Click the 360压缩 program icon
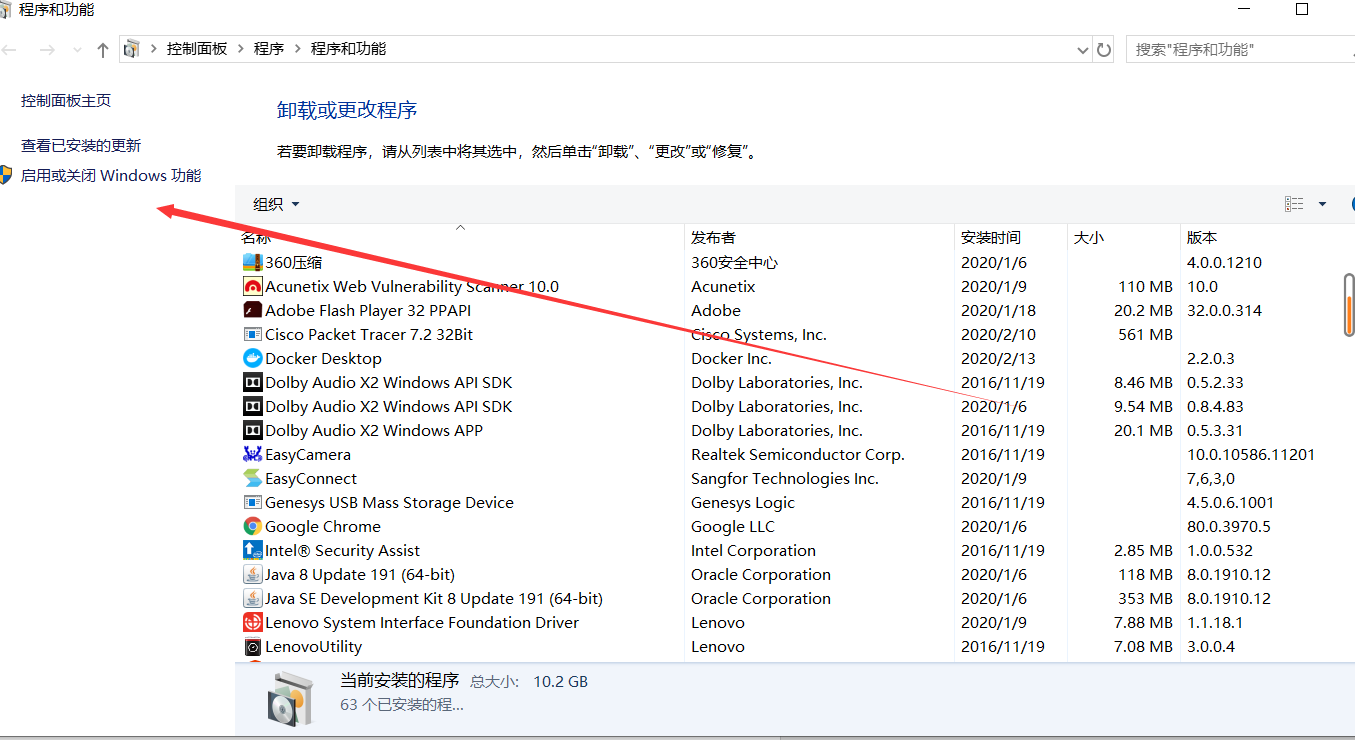The image size is (1355, 740). pyautogui.click(x=252, y=262)
